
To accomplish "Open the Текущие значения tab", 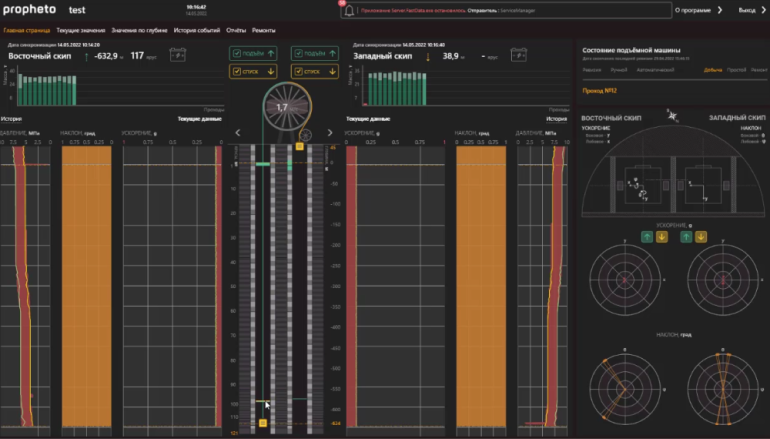I will click(x=81, y=30).
